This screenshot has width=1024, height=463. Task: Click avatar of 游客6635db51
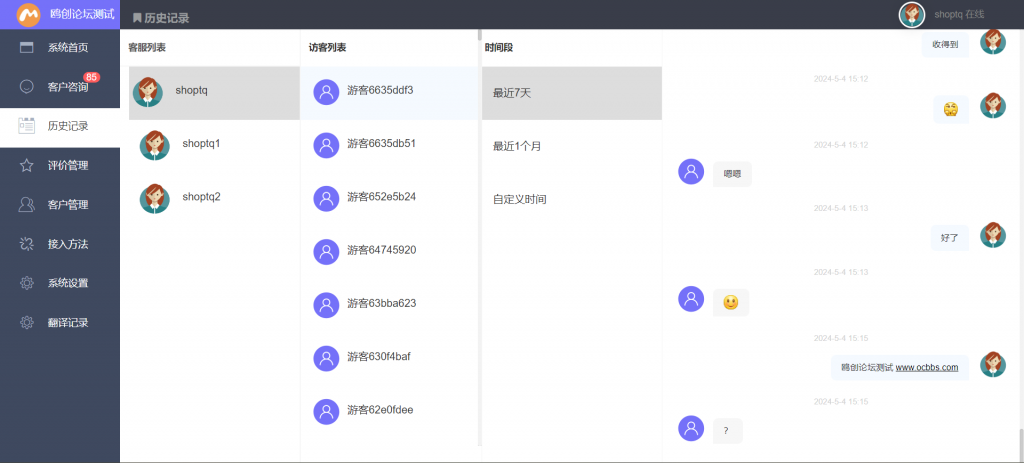(x=327, y=146)
